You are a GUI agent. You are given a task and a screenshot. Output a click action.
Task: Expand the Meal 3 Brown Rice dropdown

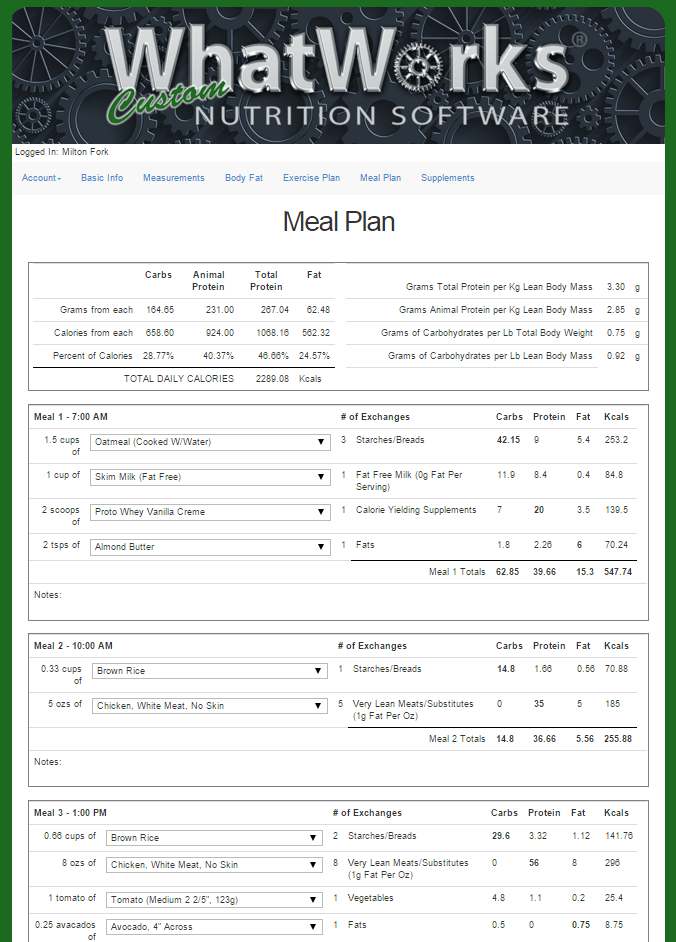tap(215, 838)
